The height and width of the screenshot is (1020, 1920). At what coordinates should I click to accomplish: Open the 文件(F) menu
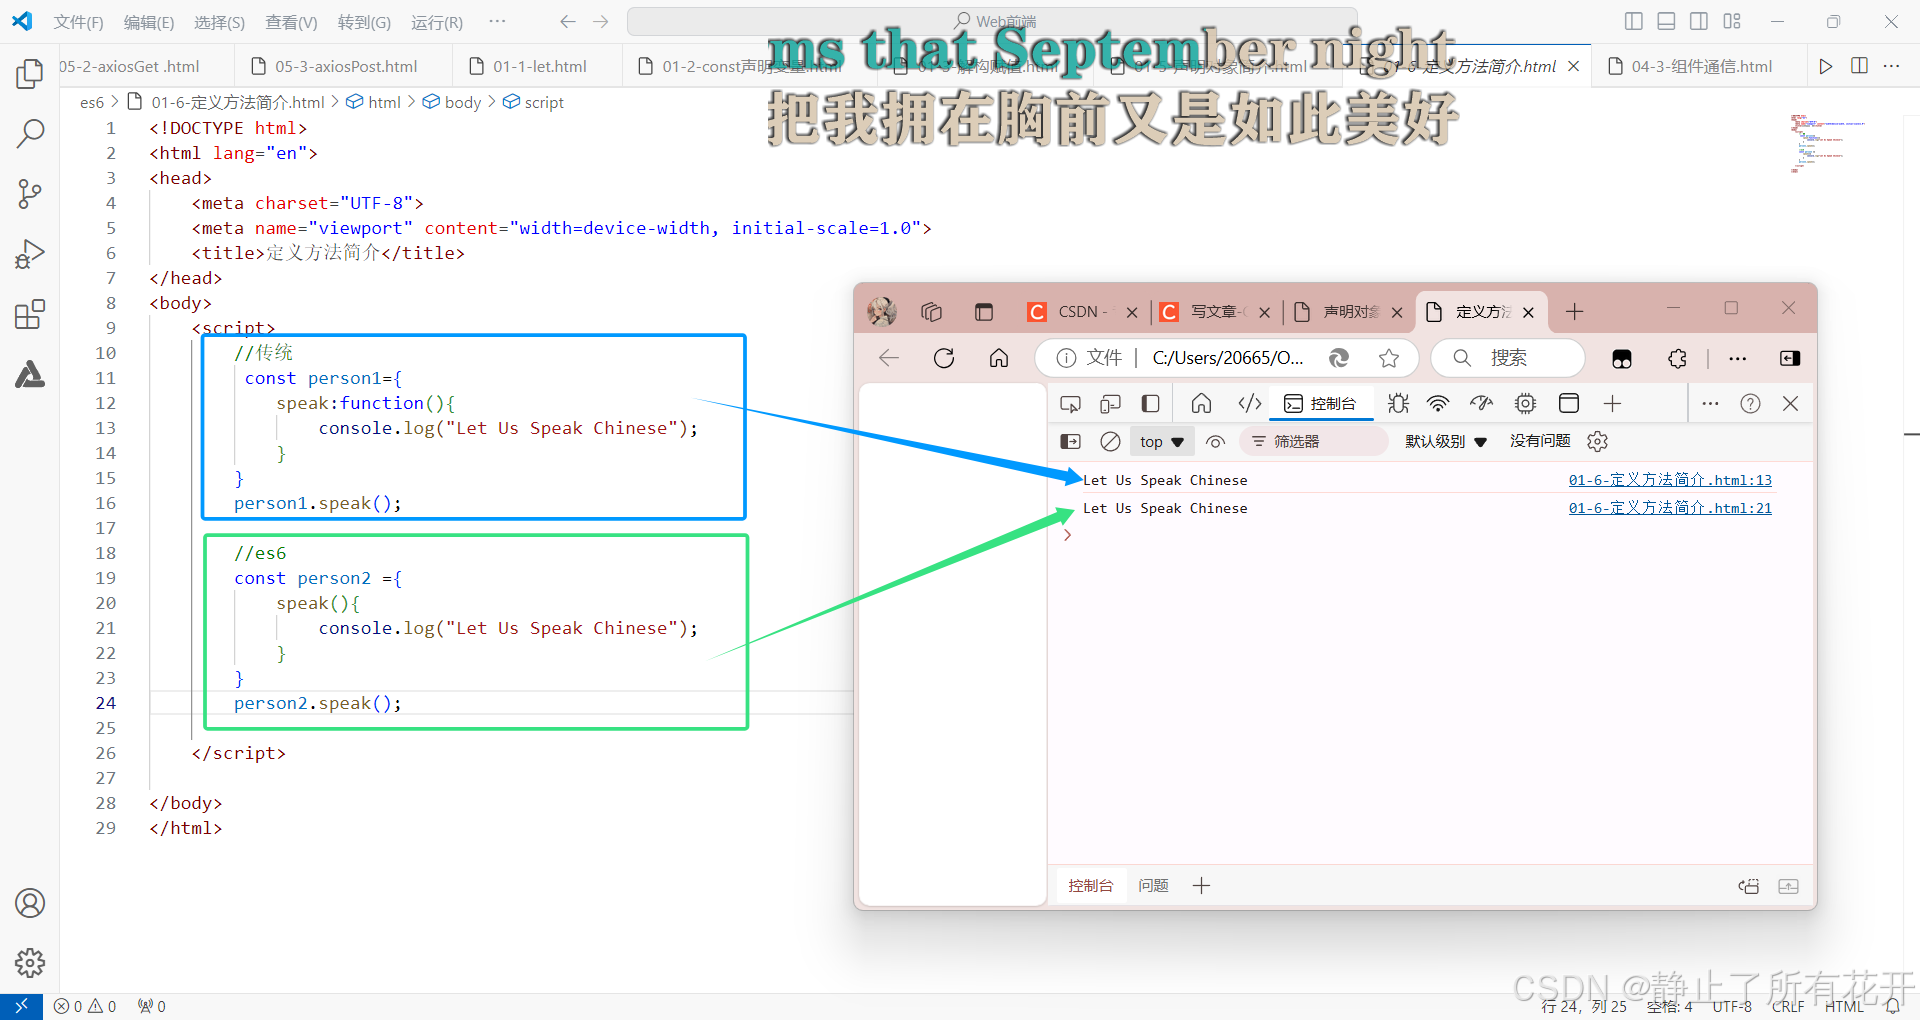[x=78, y=22]
